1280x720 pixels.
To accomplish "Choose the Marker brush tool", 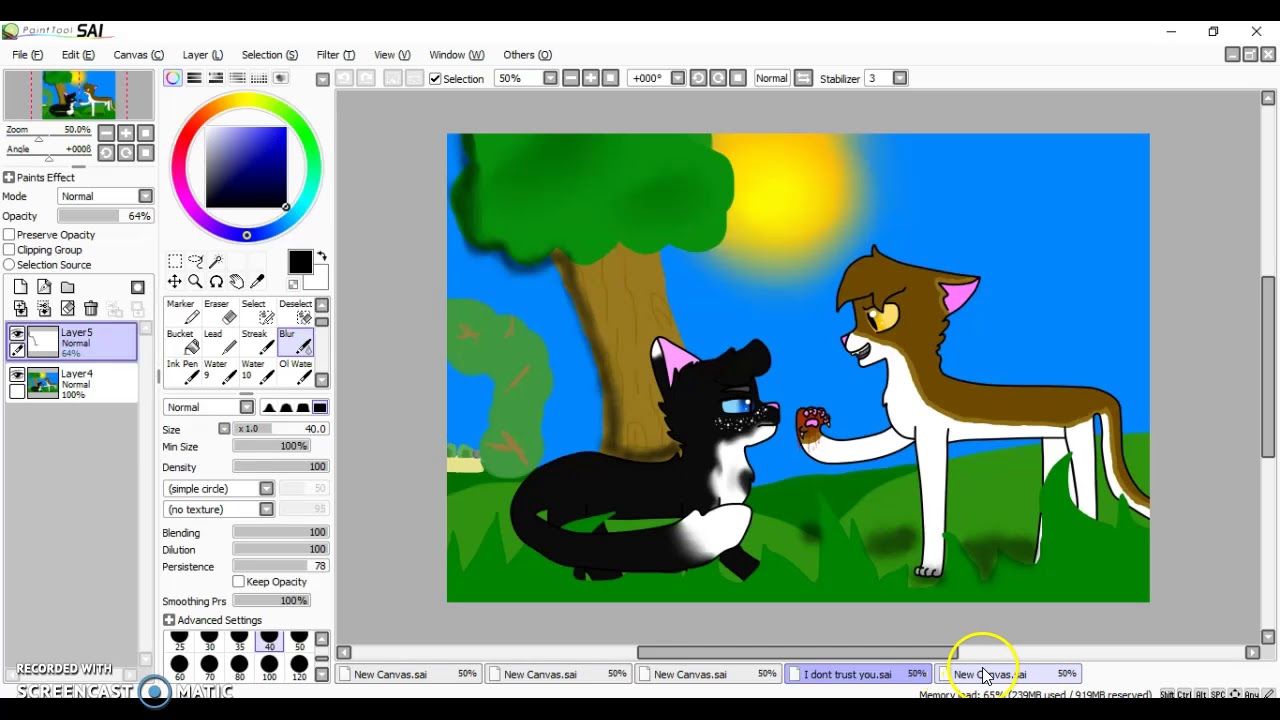I will (181, 311).
